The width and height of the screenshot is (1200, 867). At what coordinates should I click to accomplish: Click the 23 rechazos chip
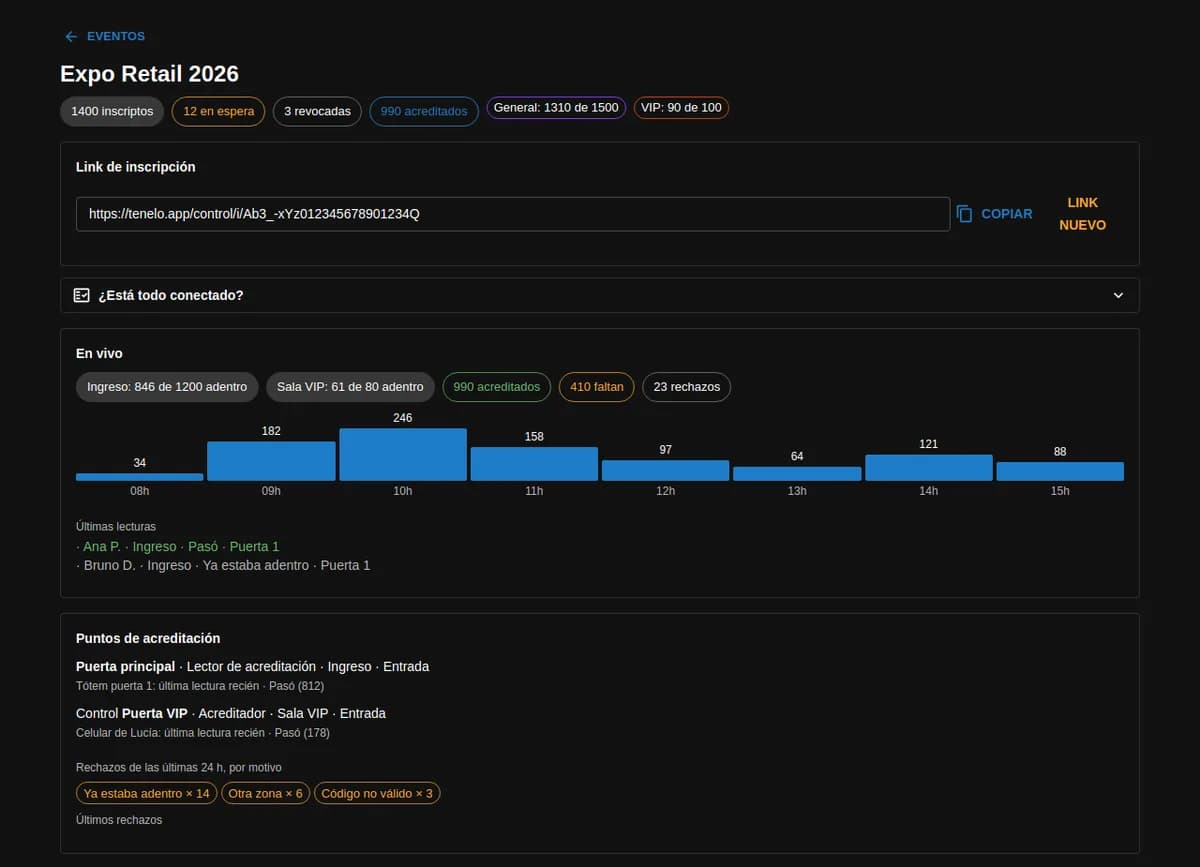point(687,387)
